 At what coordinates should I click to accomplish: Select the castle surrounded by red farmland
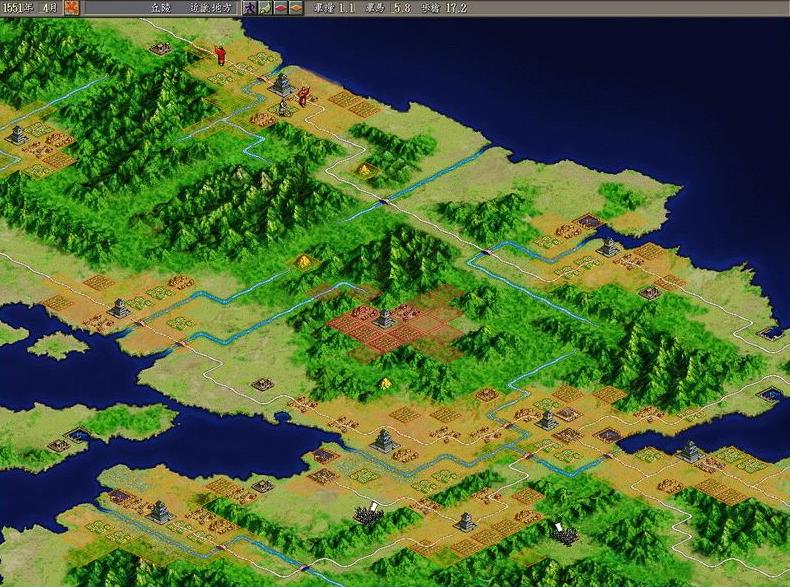click(x=384, y=318)
